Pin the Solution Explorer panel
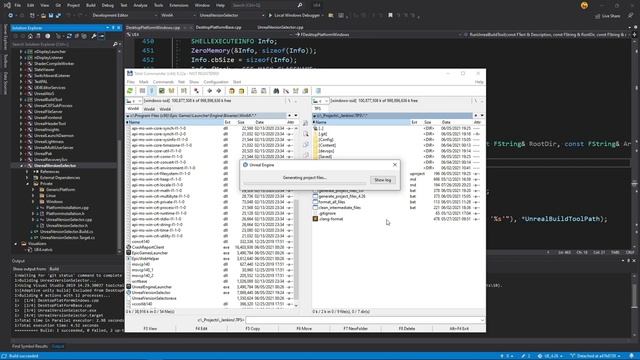640x360 pixels. pyautogui.click(x=113, y=28)
